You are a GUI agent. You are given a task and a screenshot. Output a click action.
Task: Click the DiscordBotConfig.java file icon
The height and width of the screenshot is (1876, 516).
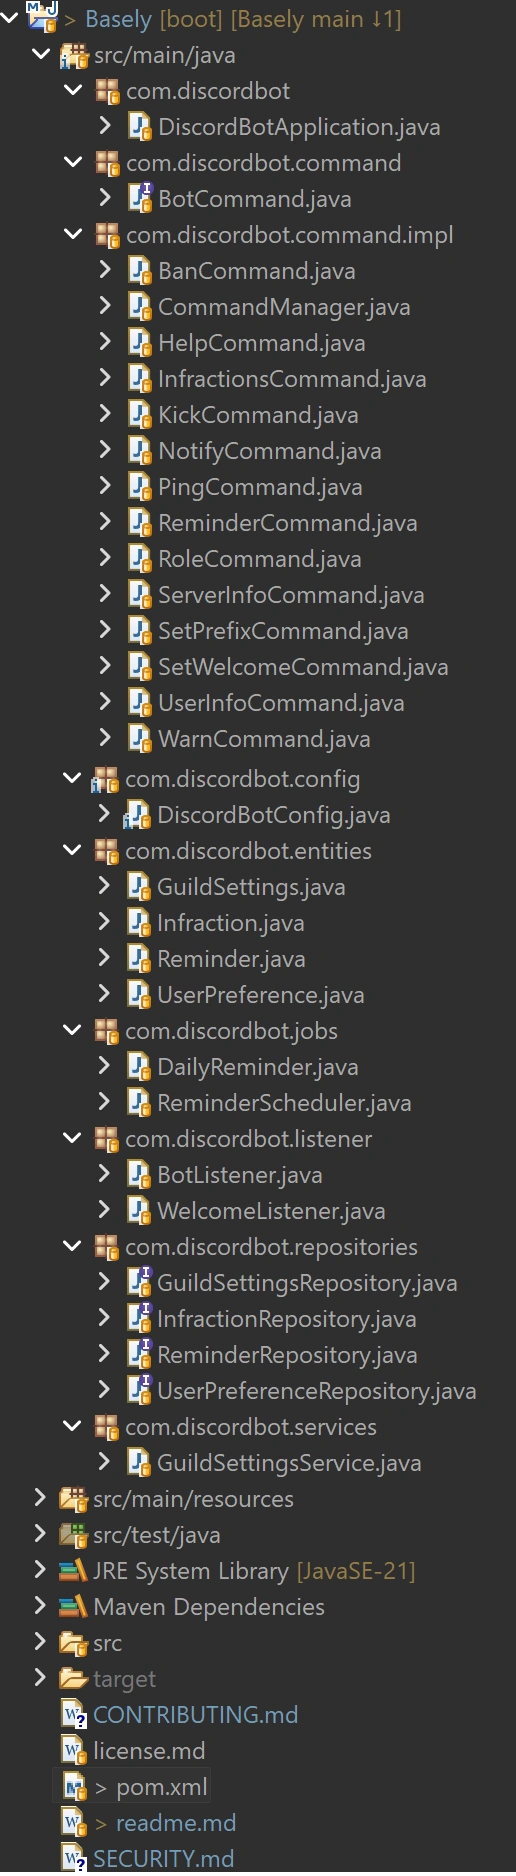(x=137, y=815)
